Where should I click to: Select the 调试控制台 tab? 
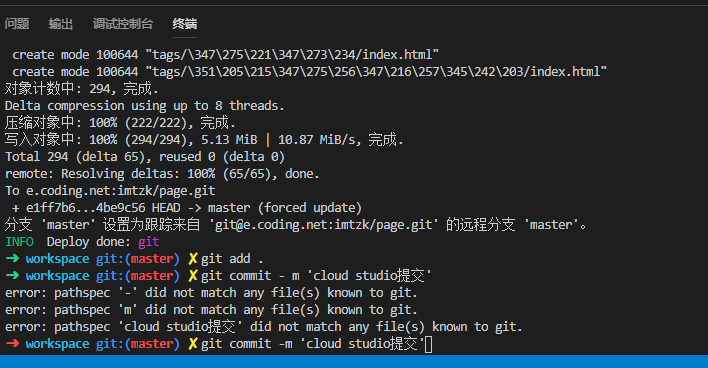(123, 23)
